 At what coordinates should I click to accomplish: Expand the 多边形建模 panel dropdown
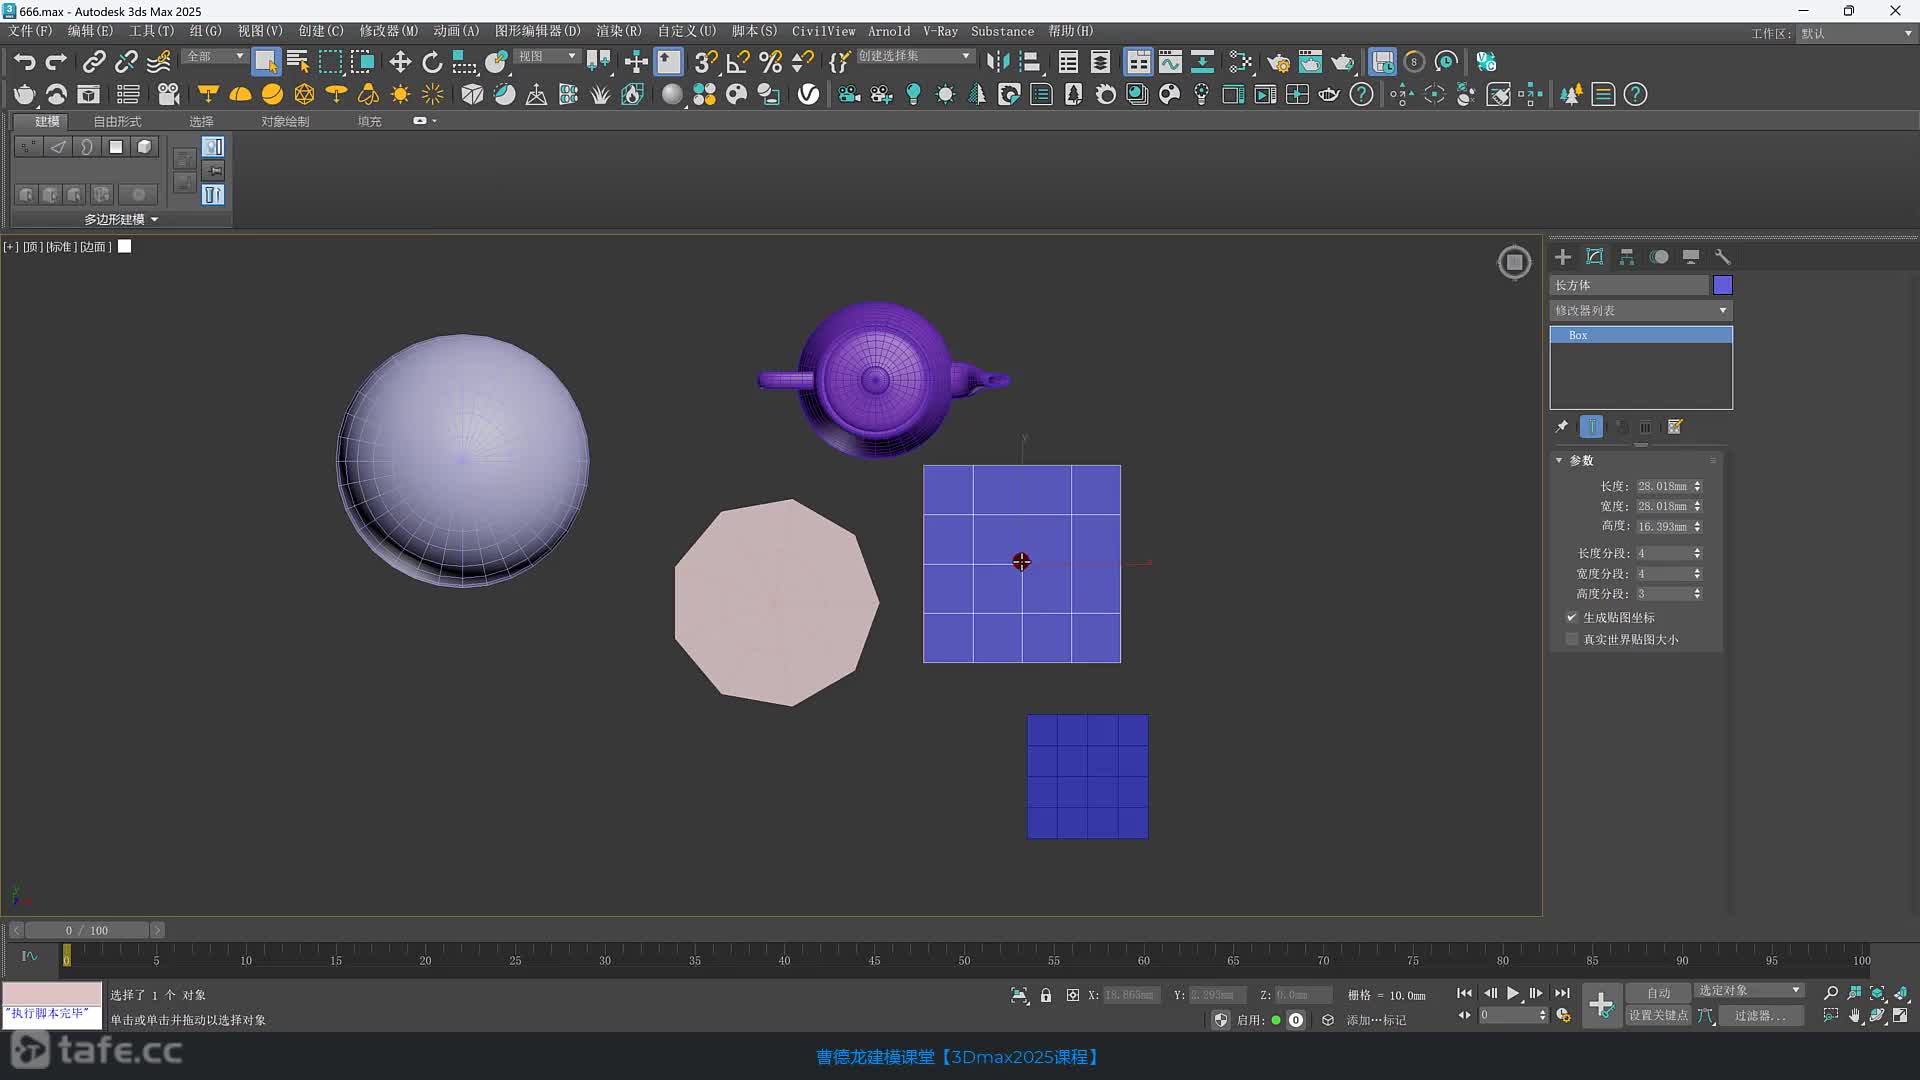click(x=121, y=219)
